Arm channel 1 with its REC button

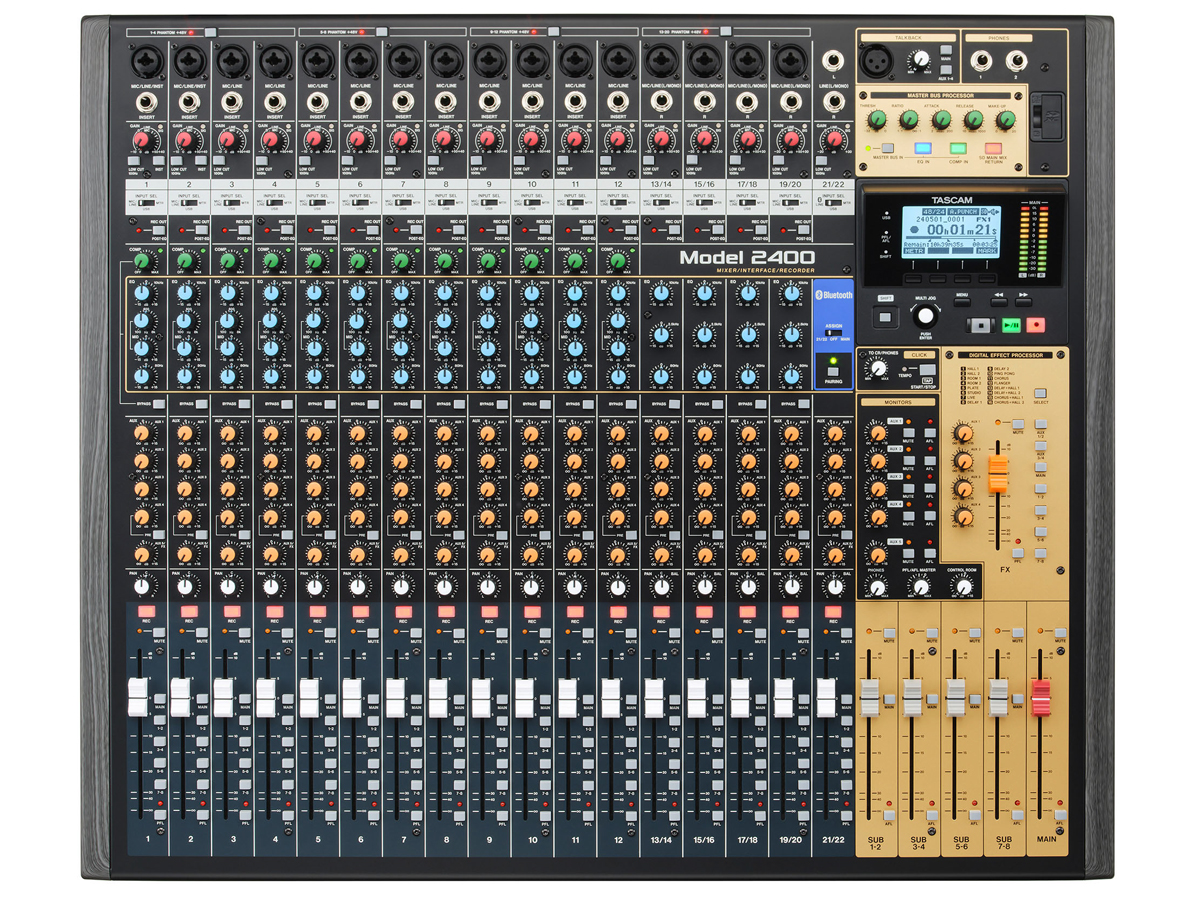(146, 611)
